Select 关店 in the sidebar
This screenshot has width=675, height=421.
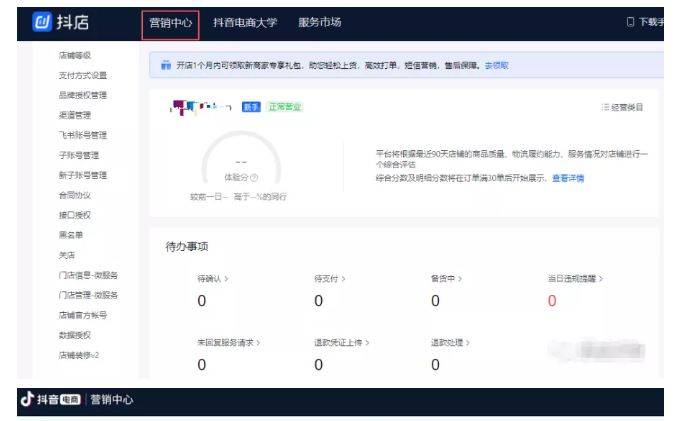point(67,255)
